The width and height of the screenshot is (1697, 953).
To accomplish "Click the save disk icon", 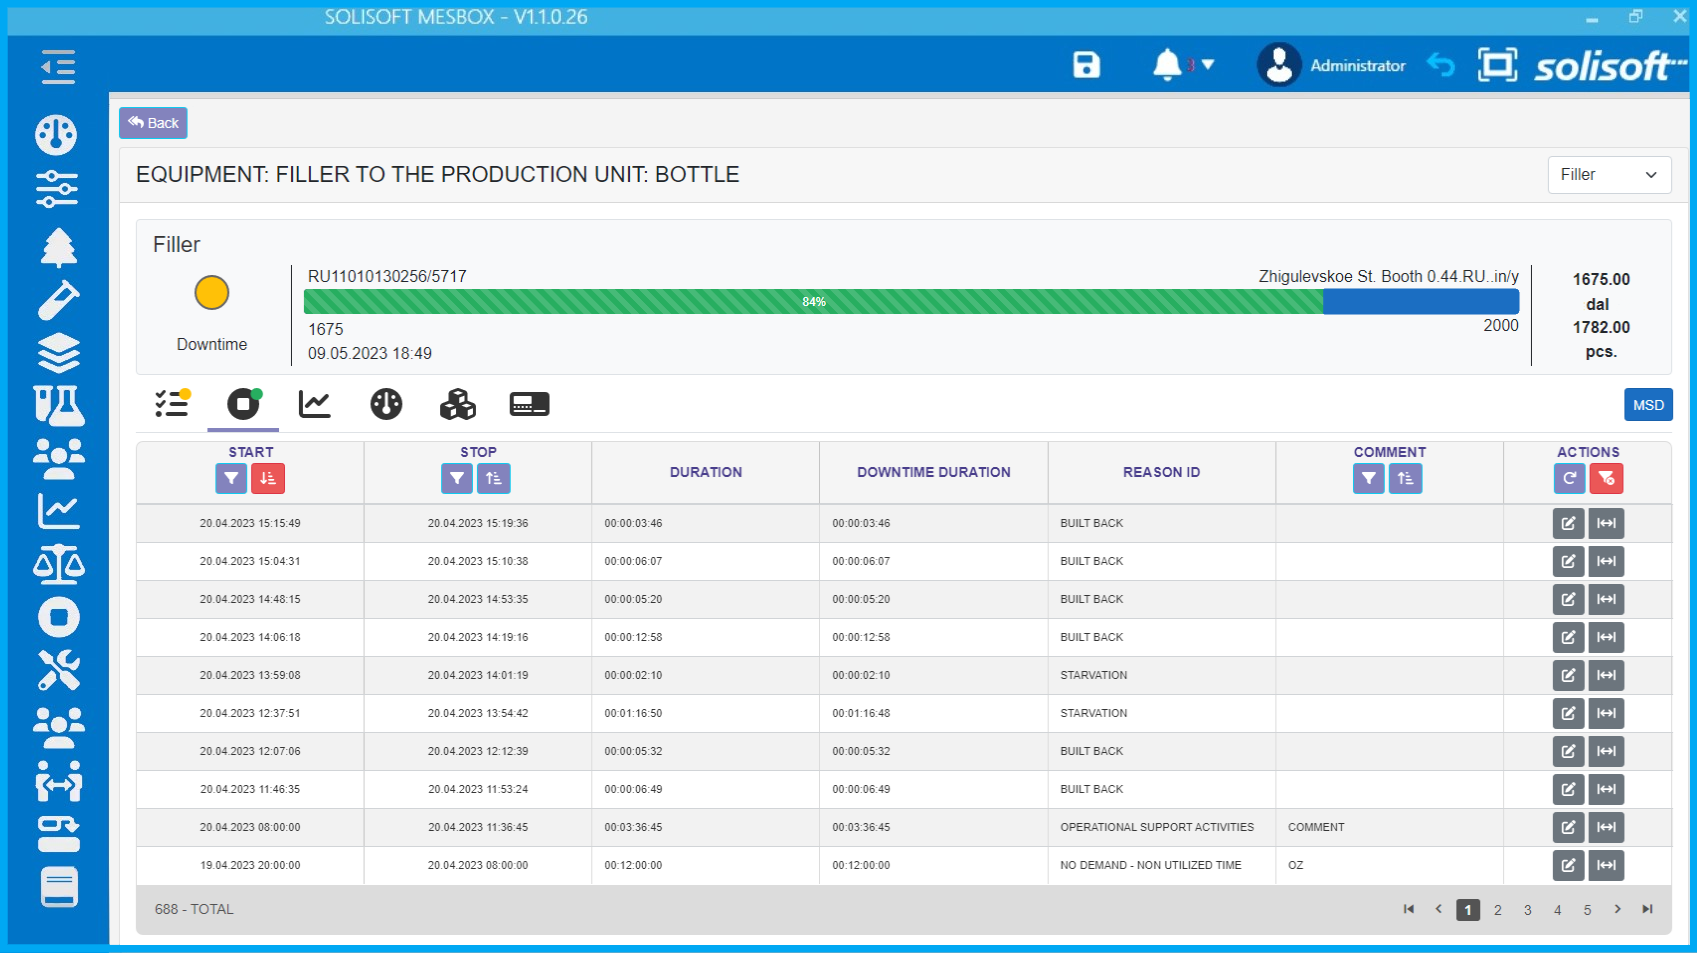I will tap(1086, 65).
